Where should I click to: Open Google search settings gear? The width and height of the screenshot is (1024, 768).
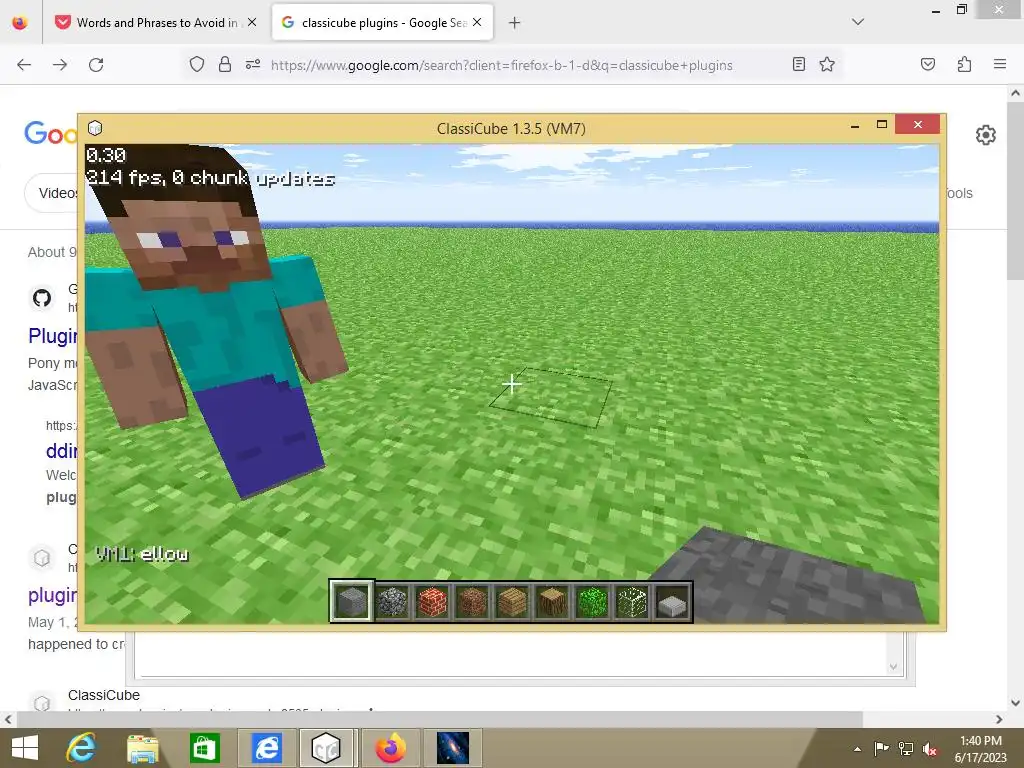tap(985, 135)
